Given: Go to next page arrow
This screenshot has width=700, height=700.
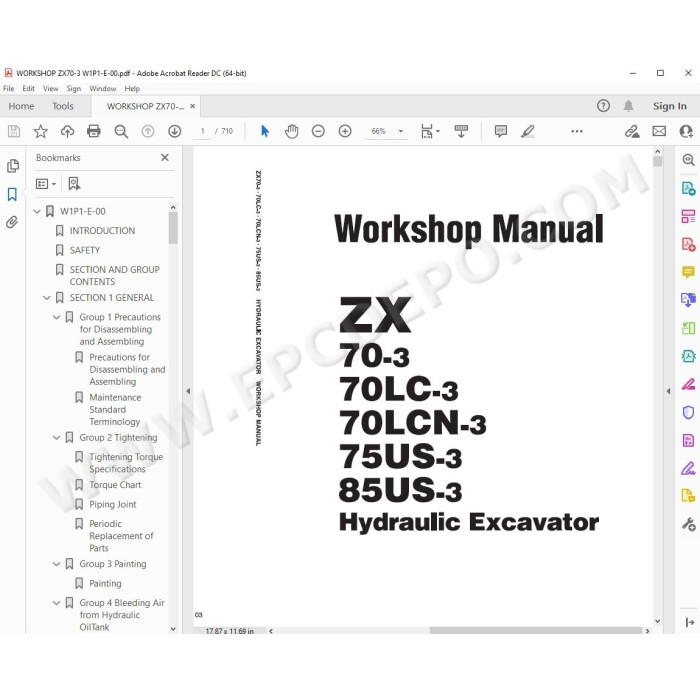Looking at the screenshot, I should pos(175,131).
